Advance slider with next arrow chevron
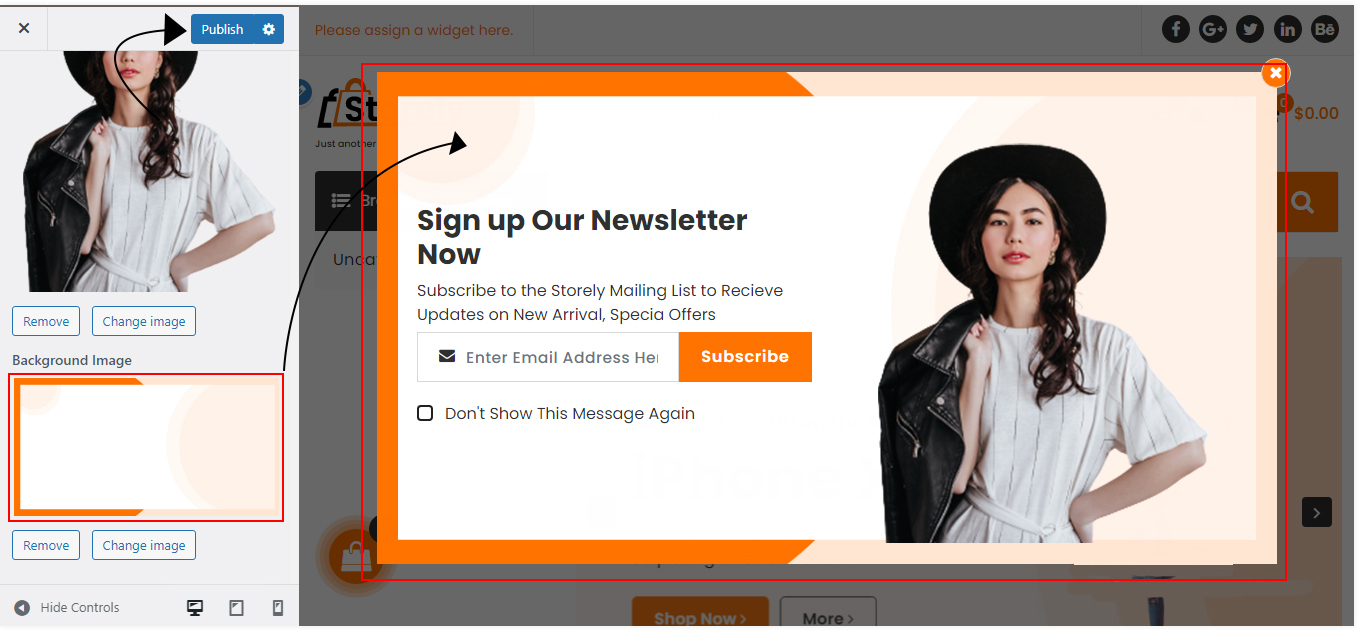1359x631 pixels. [x=1316, y=513]
